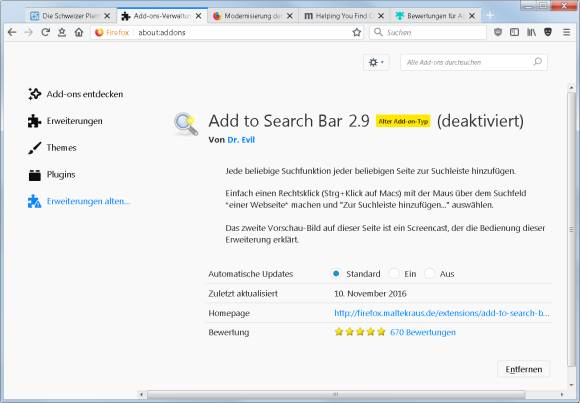580x403 pixels.
Task: Toggle the sidebar view icon
Action: pyautogui.click(x=515, y=33)
